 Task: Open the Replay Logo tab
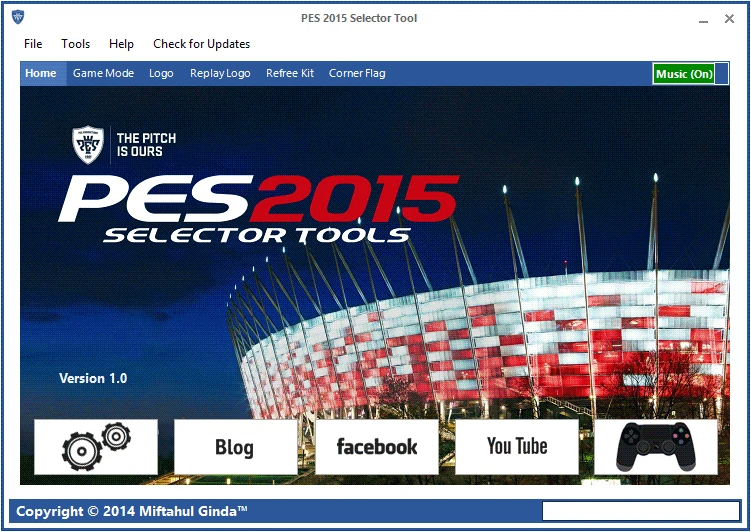tap(220, 73)
